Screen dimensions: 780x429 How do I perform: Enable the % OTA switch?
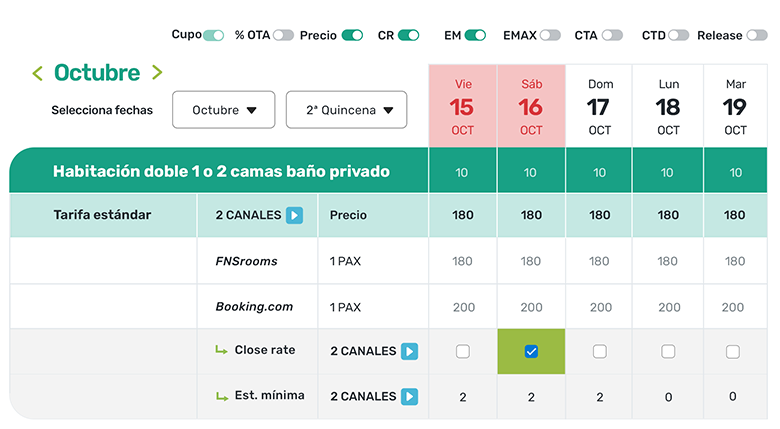[283, 35]
